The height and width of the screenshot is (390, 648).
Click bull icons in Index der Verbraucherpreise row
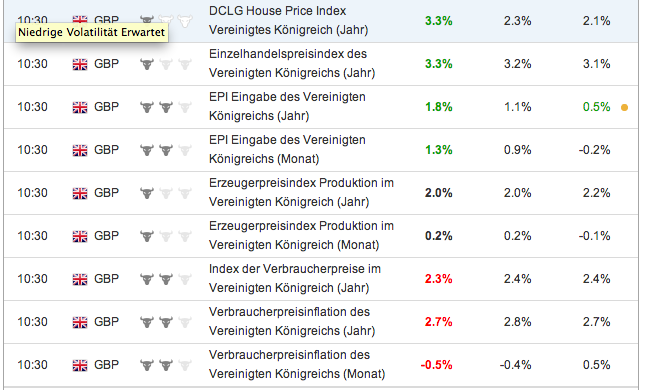(x=166, y=279)
